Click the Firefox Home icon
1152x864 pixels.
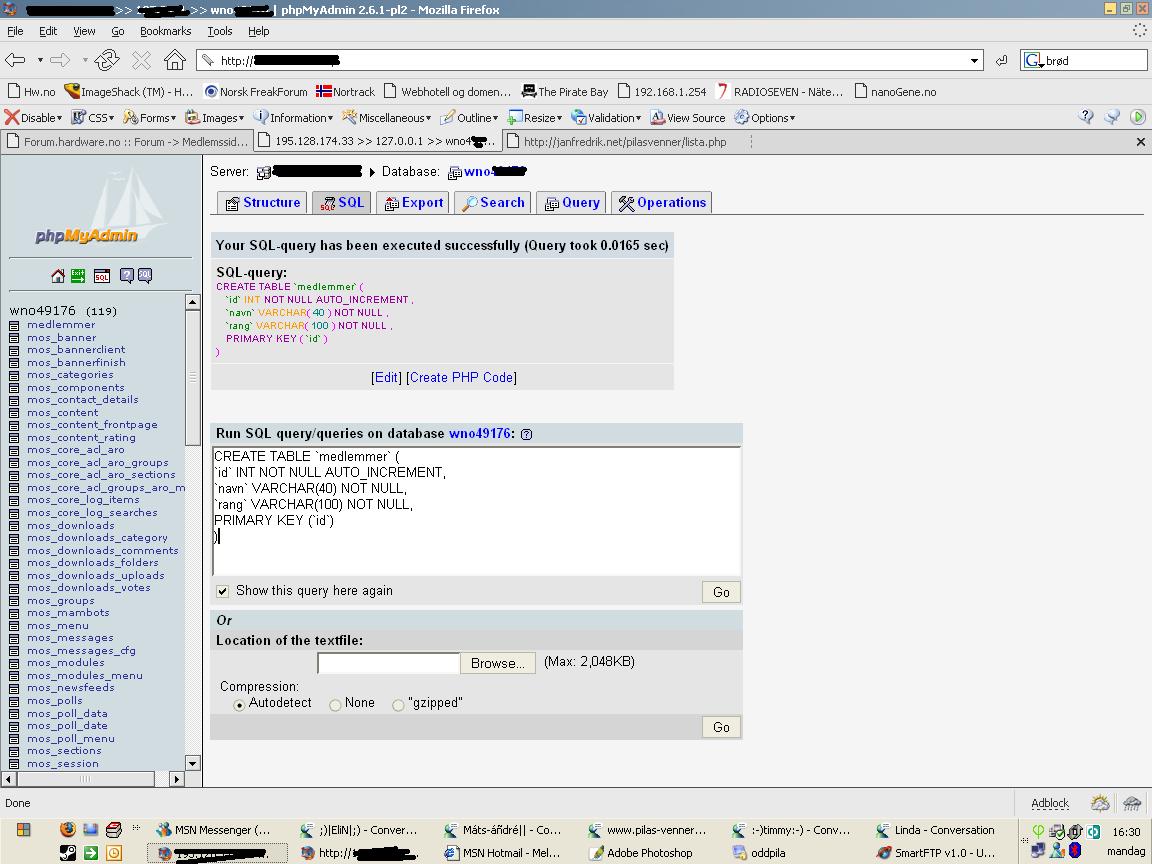point(175,60)
